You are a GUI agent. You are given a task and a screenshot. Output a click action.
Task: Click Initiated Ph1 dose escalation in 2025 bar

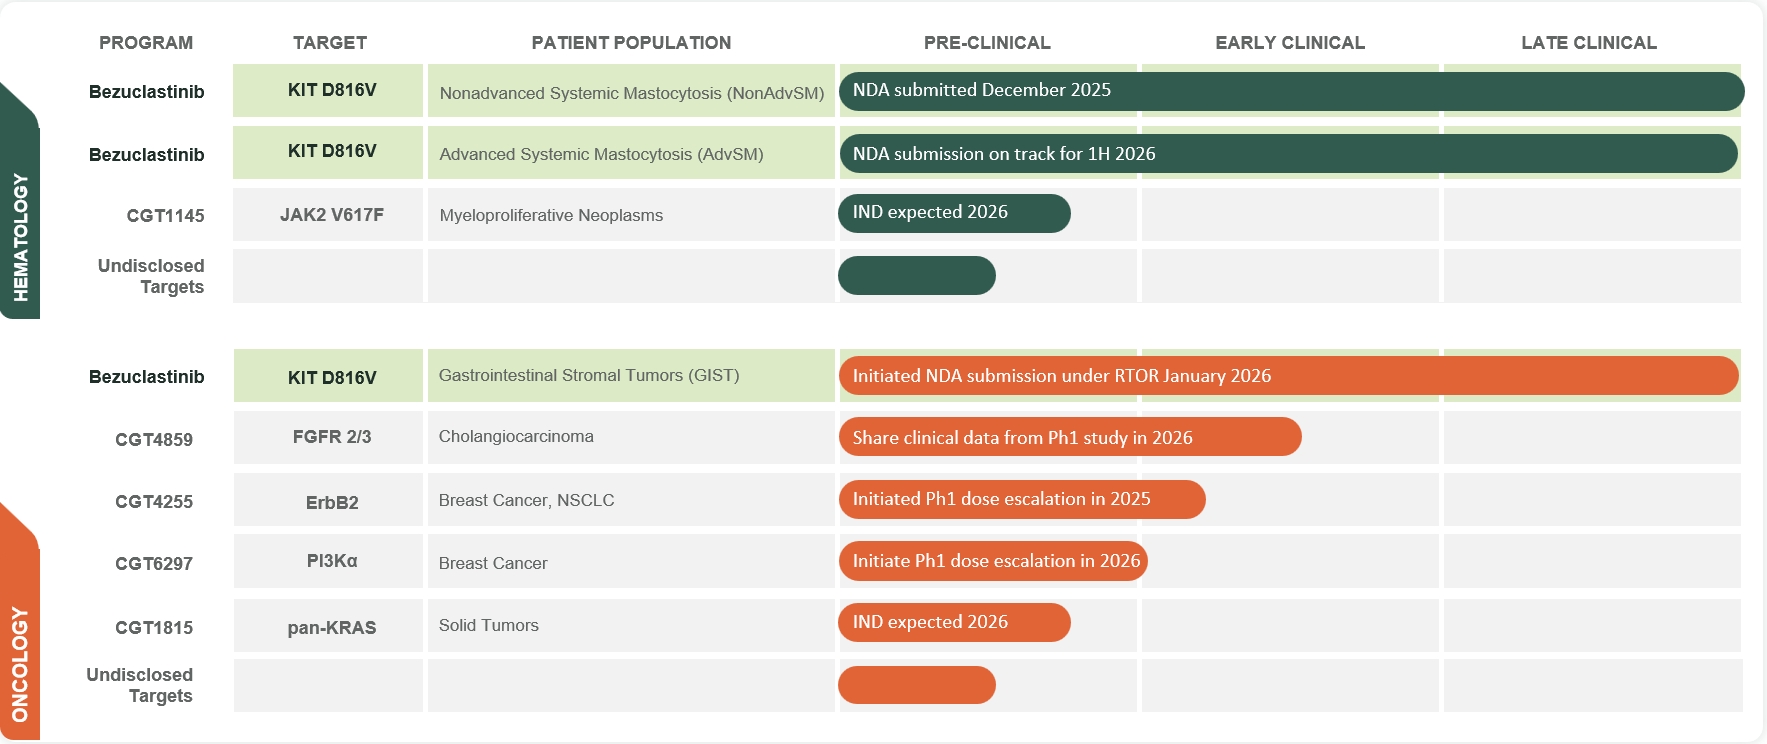pyautogui.click(x=1021, y=500)
